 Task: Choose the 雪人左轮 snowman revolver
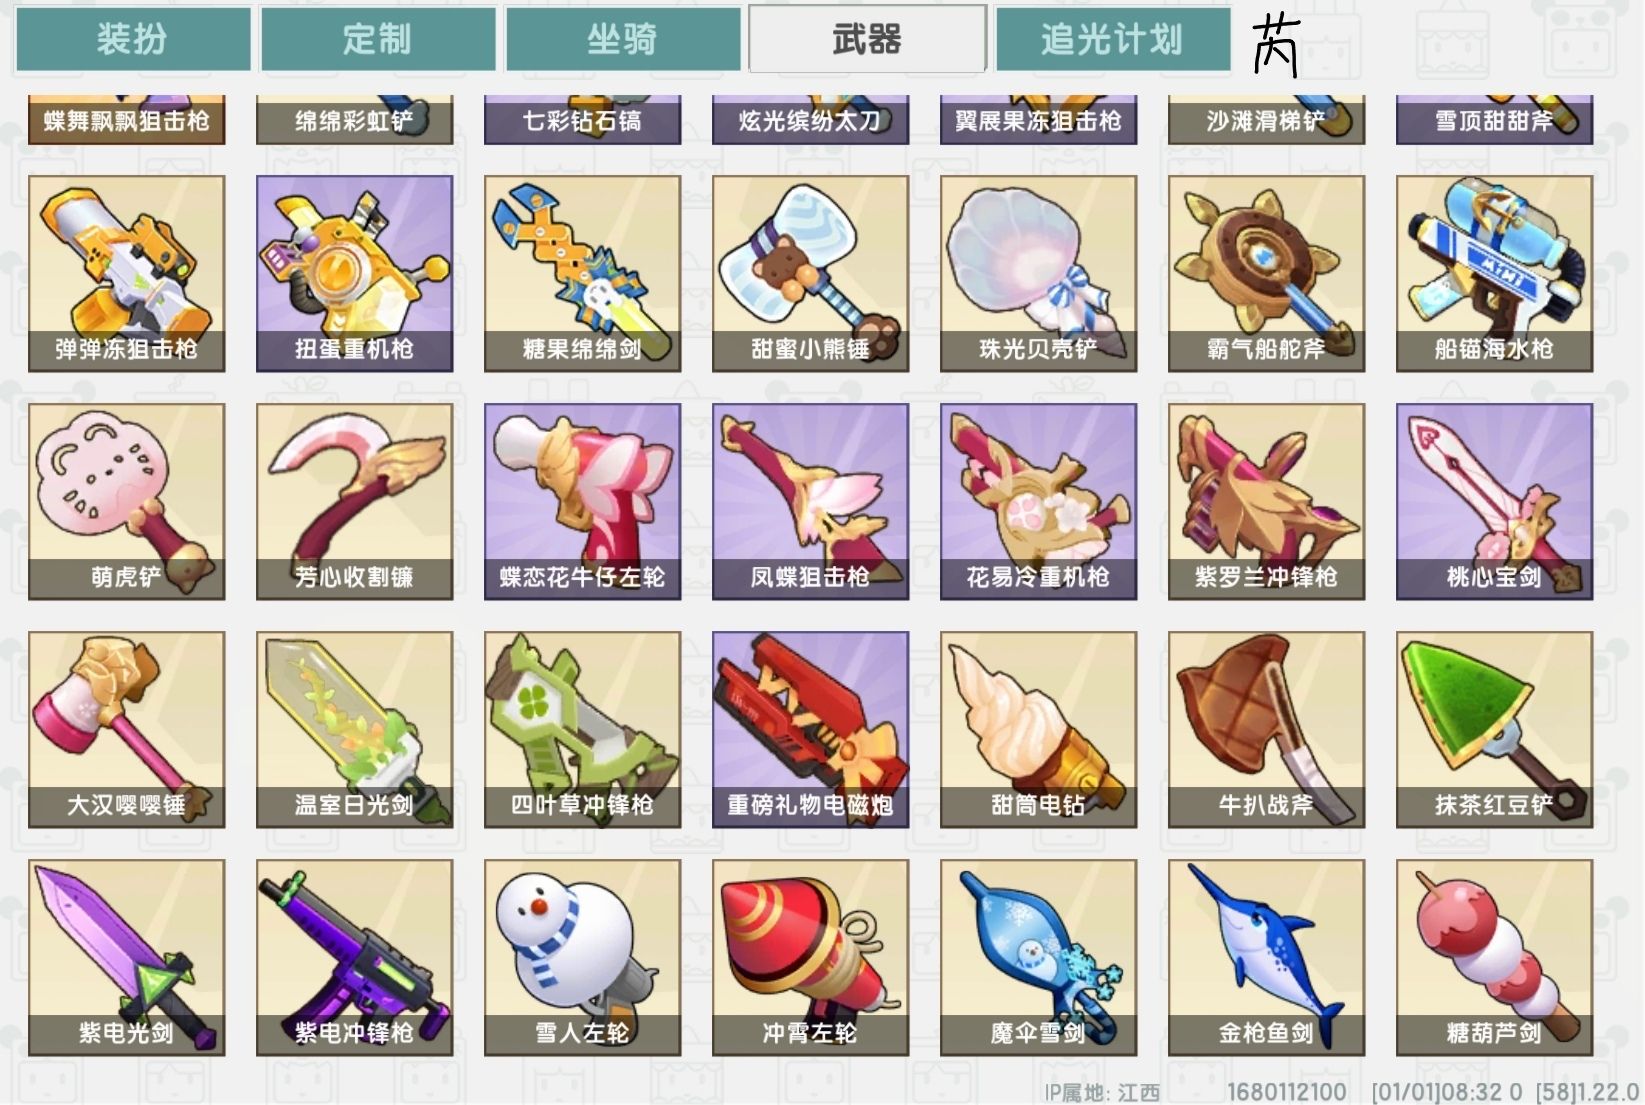click(x=583, y=958)
